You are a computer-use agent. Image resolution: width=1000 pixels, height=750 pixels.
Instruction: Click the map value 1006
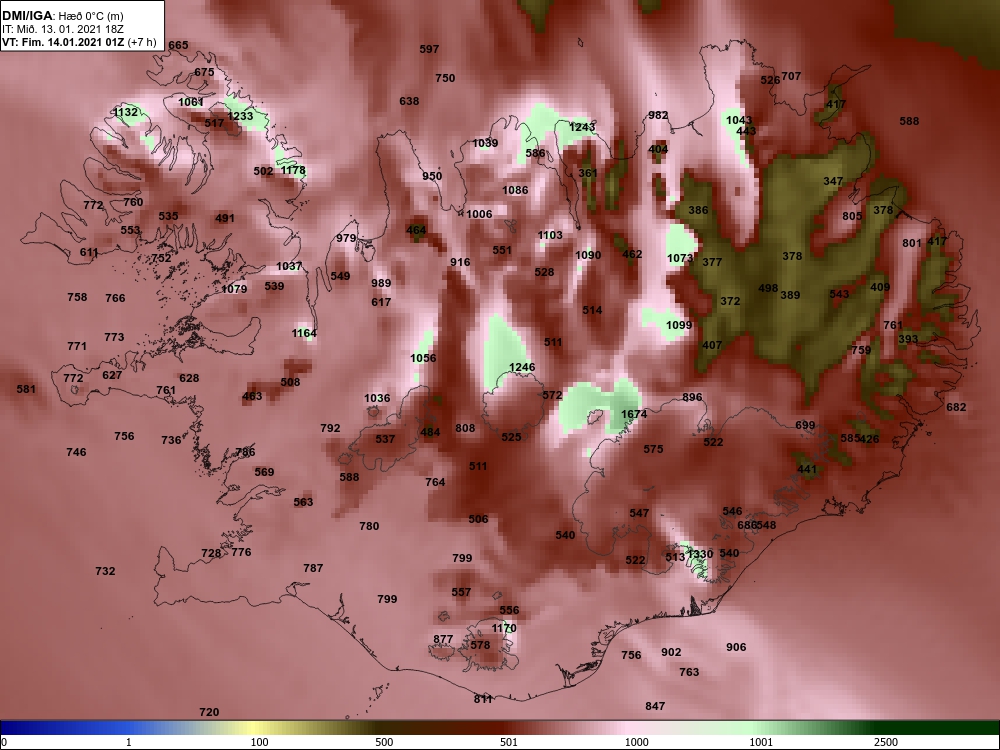click(x=479, y=214)
